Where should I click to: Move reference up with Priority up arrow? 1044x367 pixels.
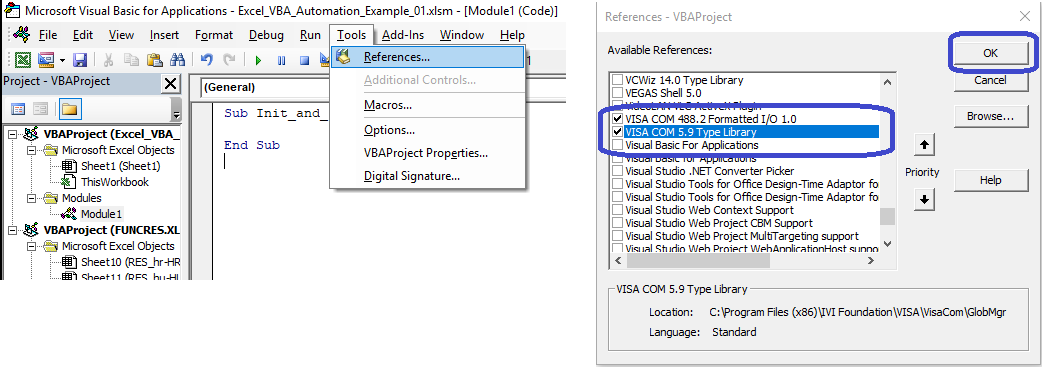tap(924, 145)
